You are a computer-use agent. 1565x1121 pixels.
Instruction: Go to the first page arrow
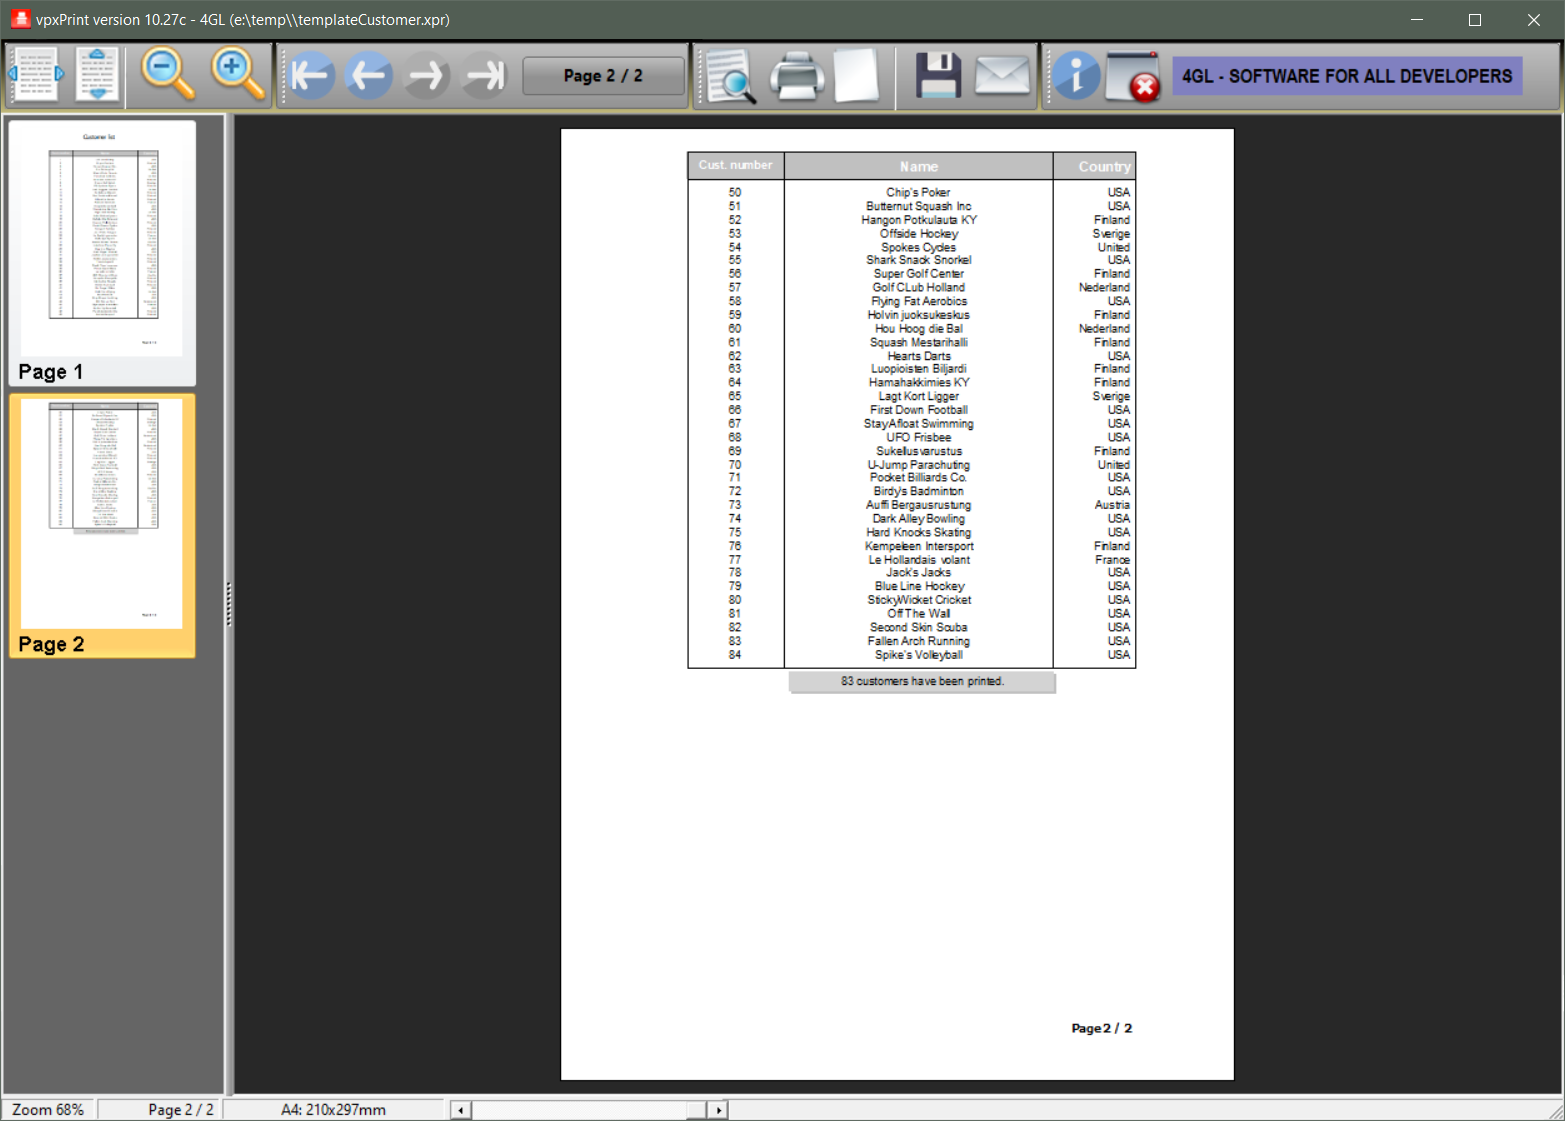pos(312,75)
